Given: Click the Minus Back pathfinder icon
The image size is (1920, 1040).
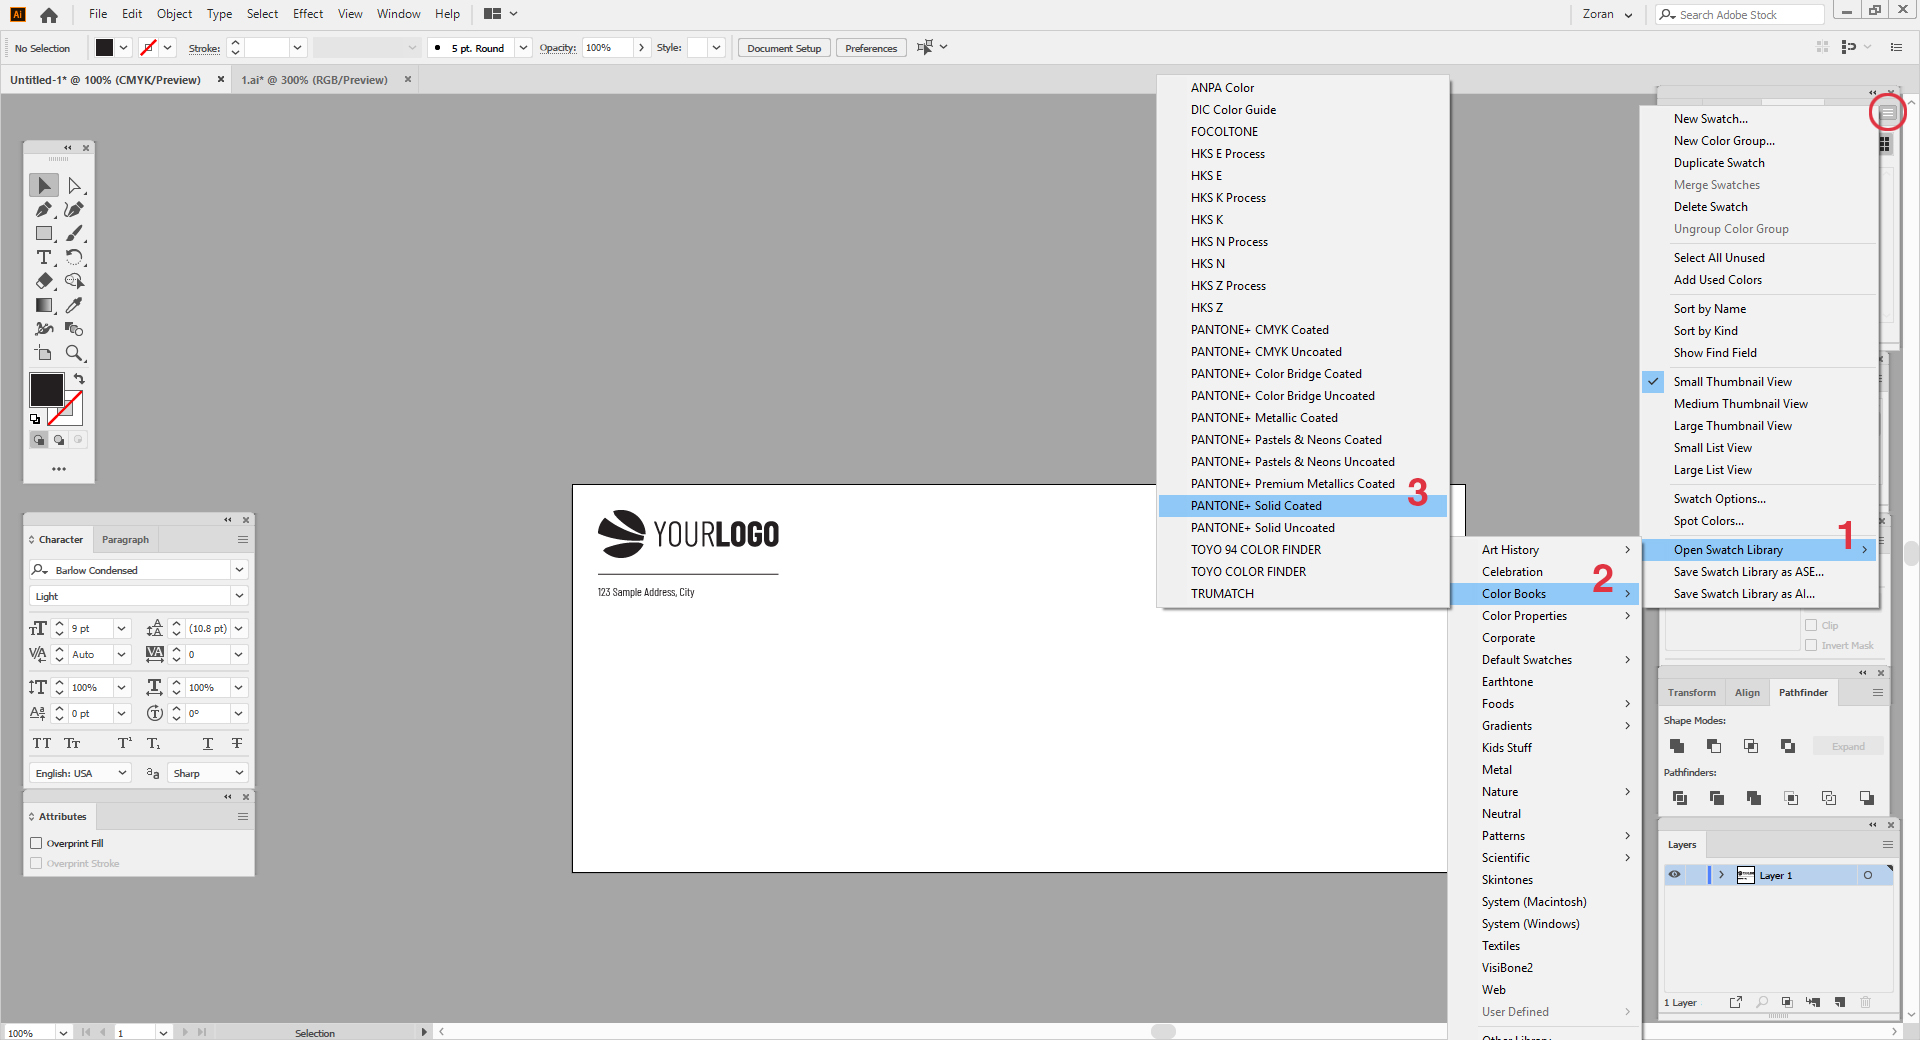Looking at the screenshot, I should 1866,798.
